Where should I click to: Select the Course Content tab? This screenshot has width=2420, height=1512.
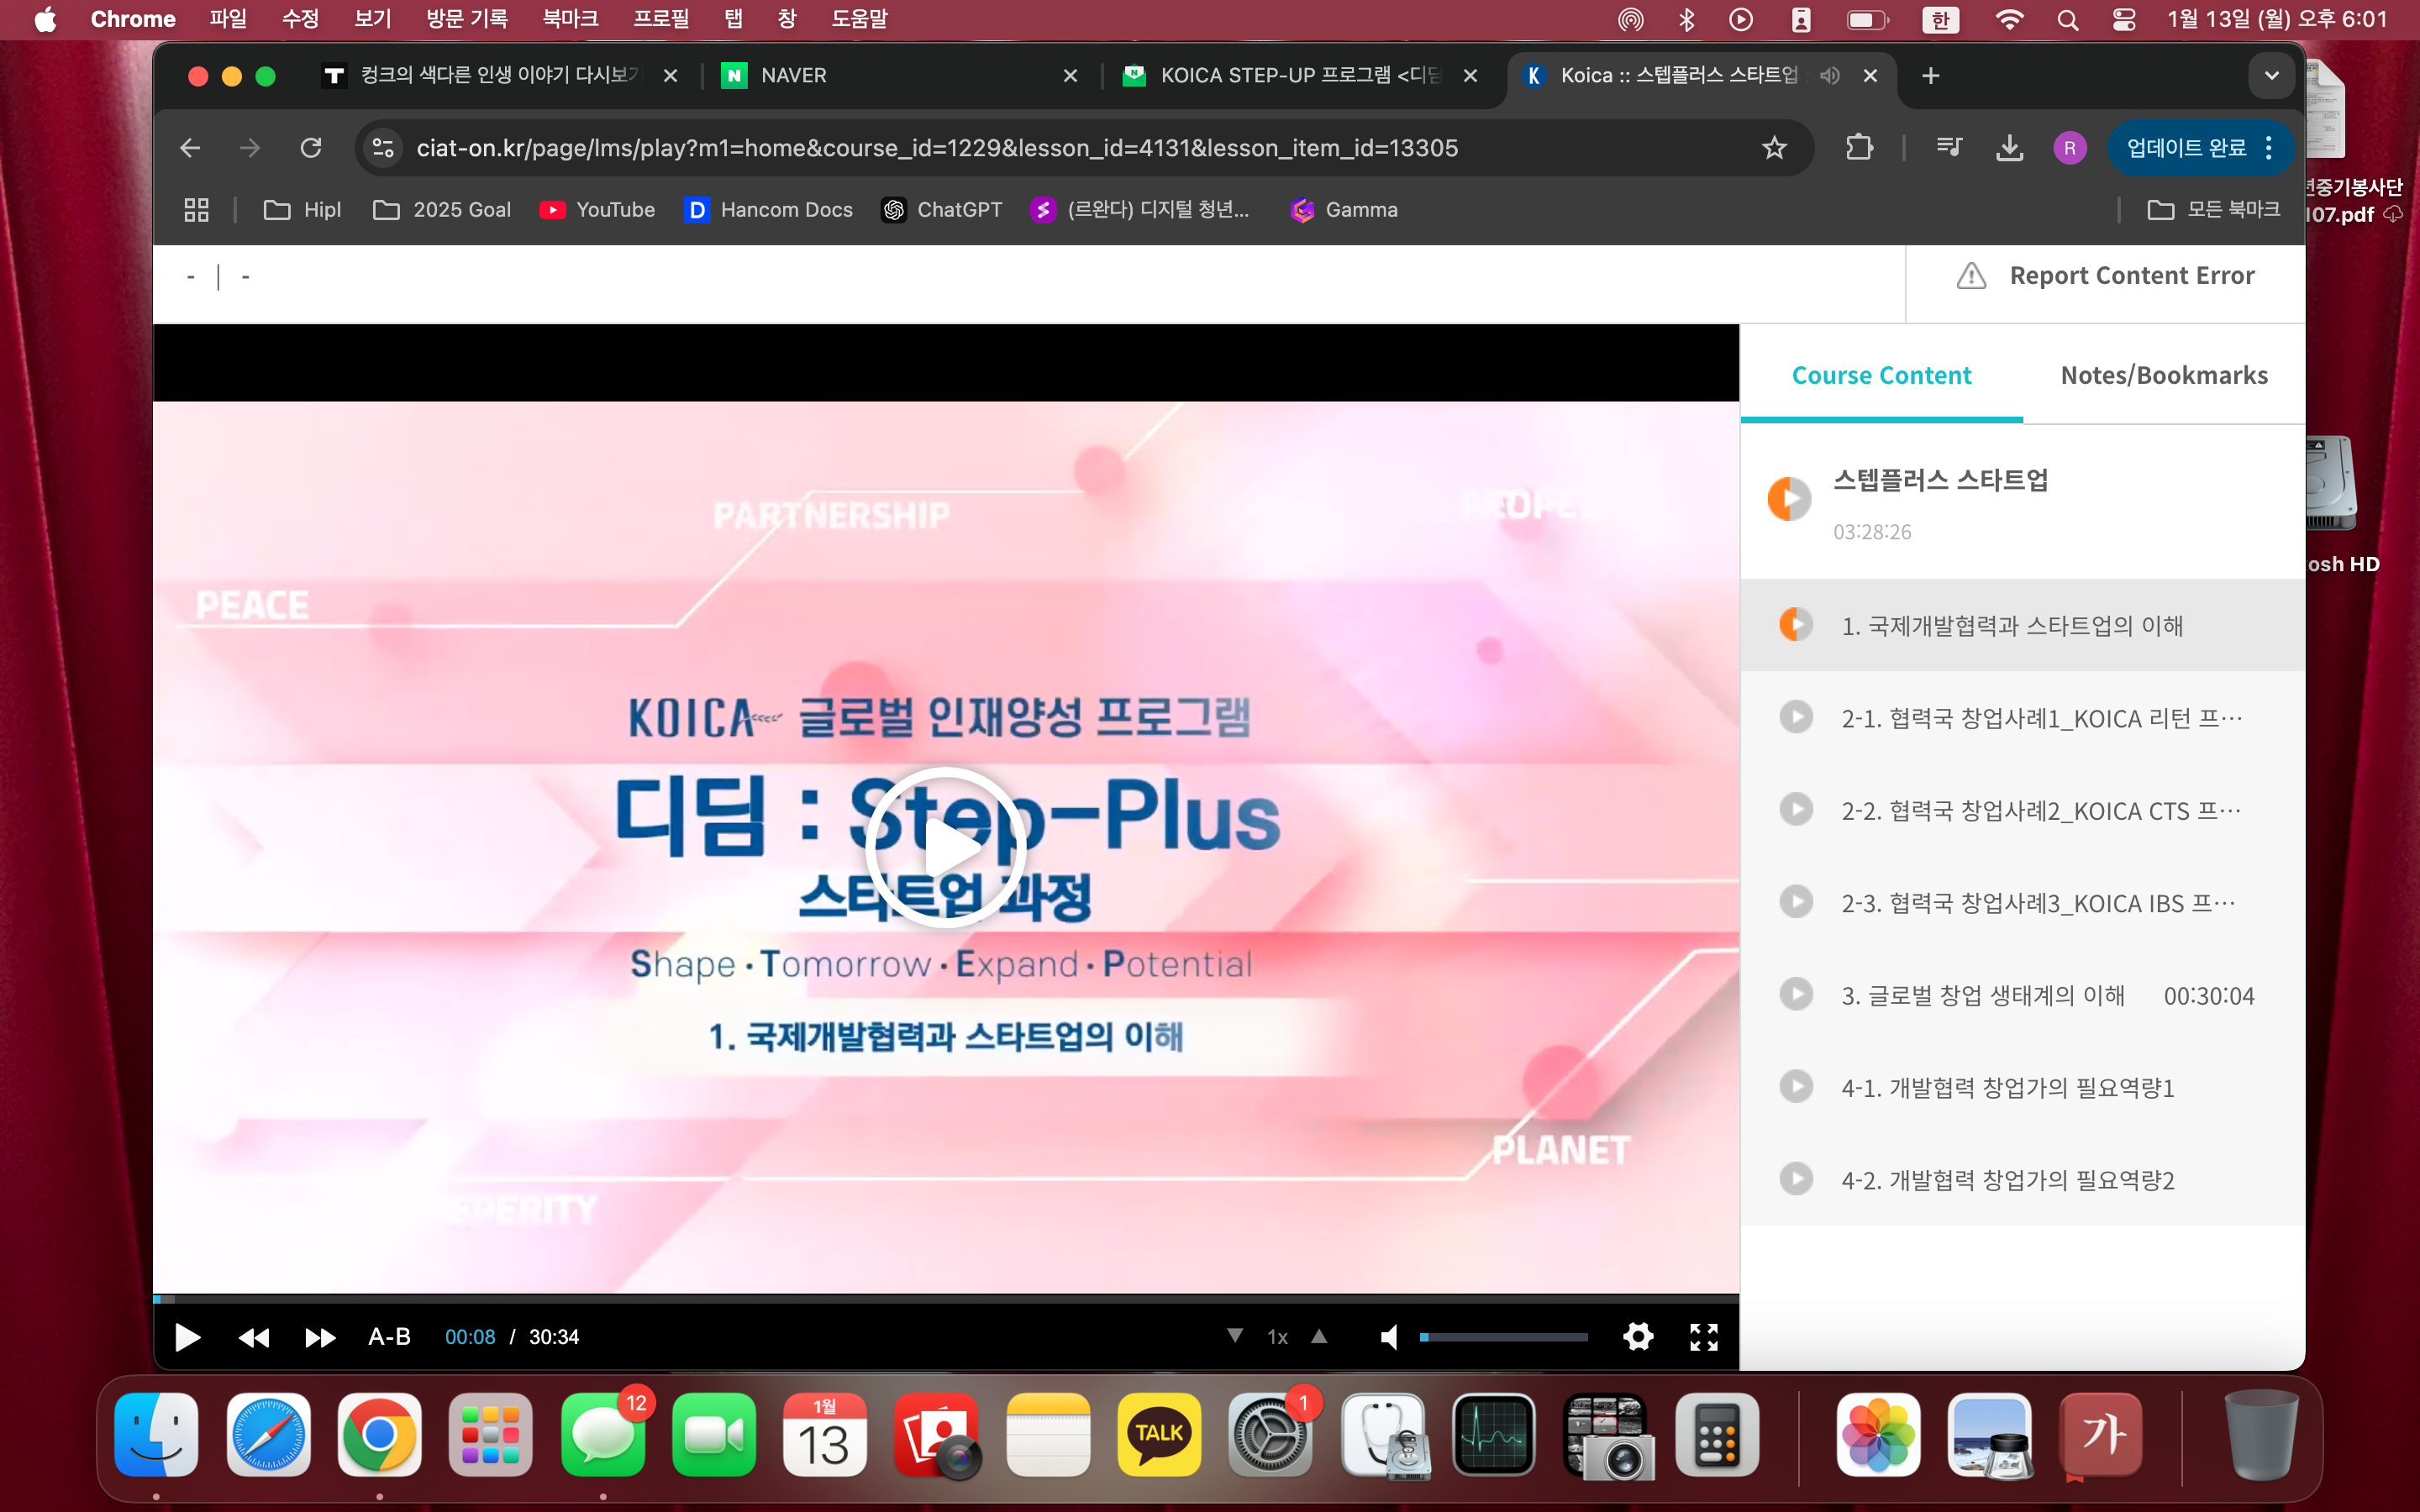click(1881, 375)
